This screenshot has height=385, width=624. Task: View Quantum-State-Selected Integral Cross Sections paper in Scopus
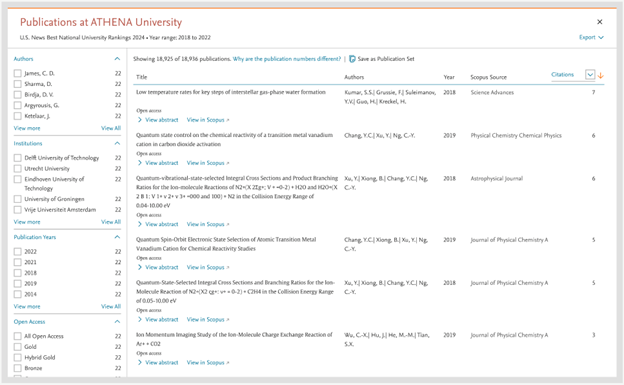pyautogui.click(x=208, y=319)
